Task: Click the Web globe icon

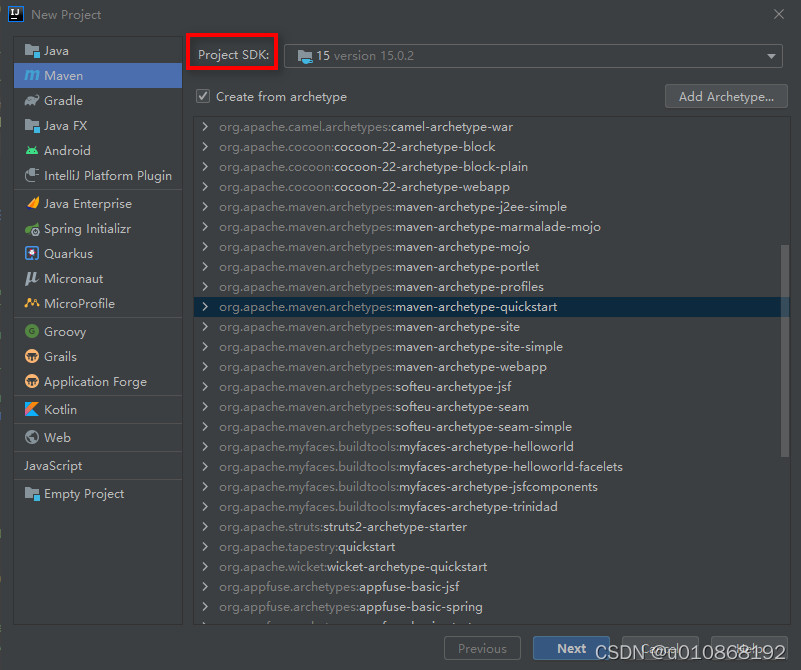Action: 32,438
